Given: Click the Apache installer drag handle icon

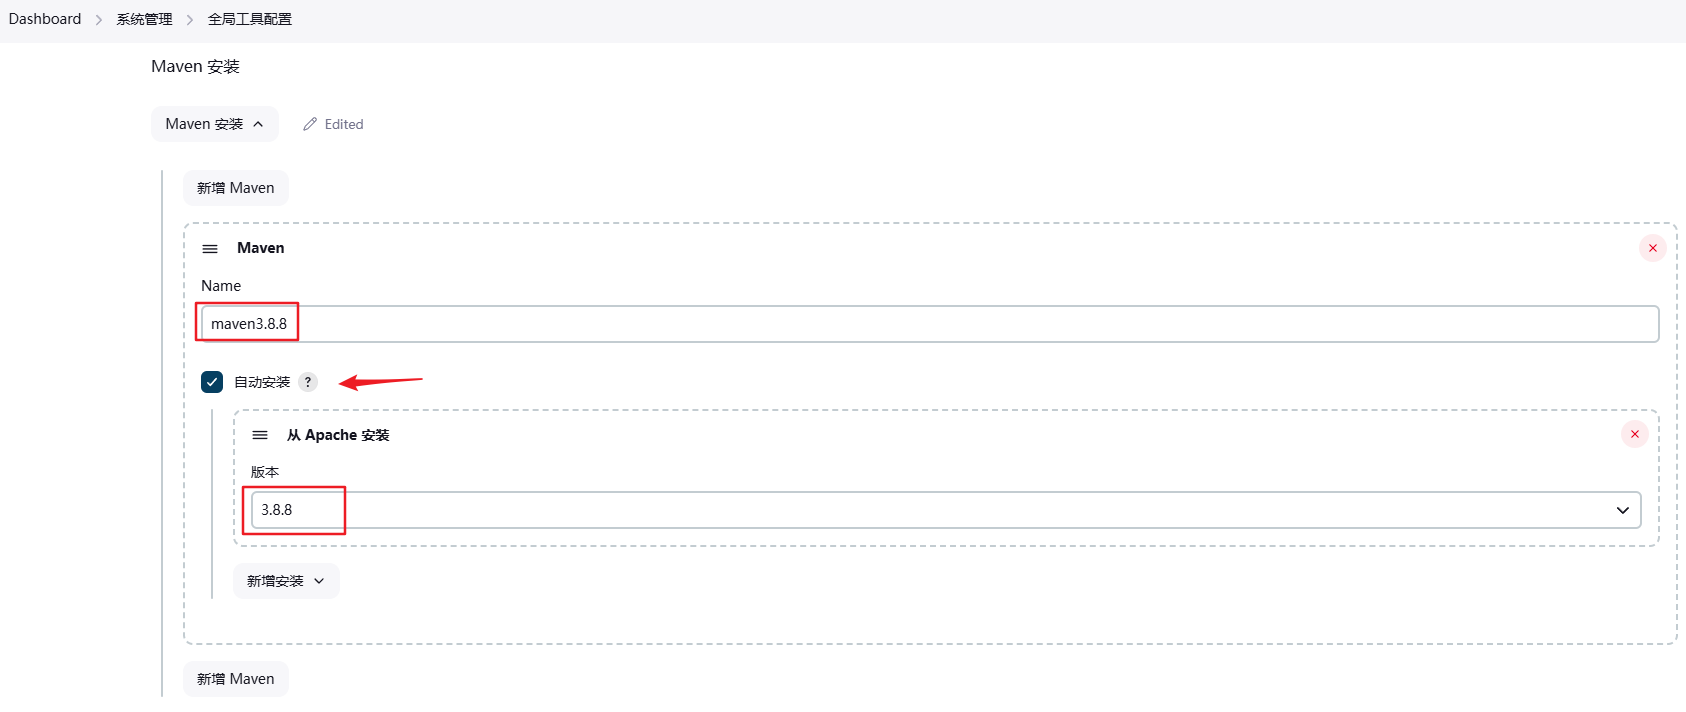Looking at the screenshot, I should coord(260,435).
